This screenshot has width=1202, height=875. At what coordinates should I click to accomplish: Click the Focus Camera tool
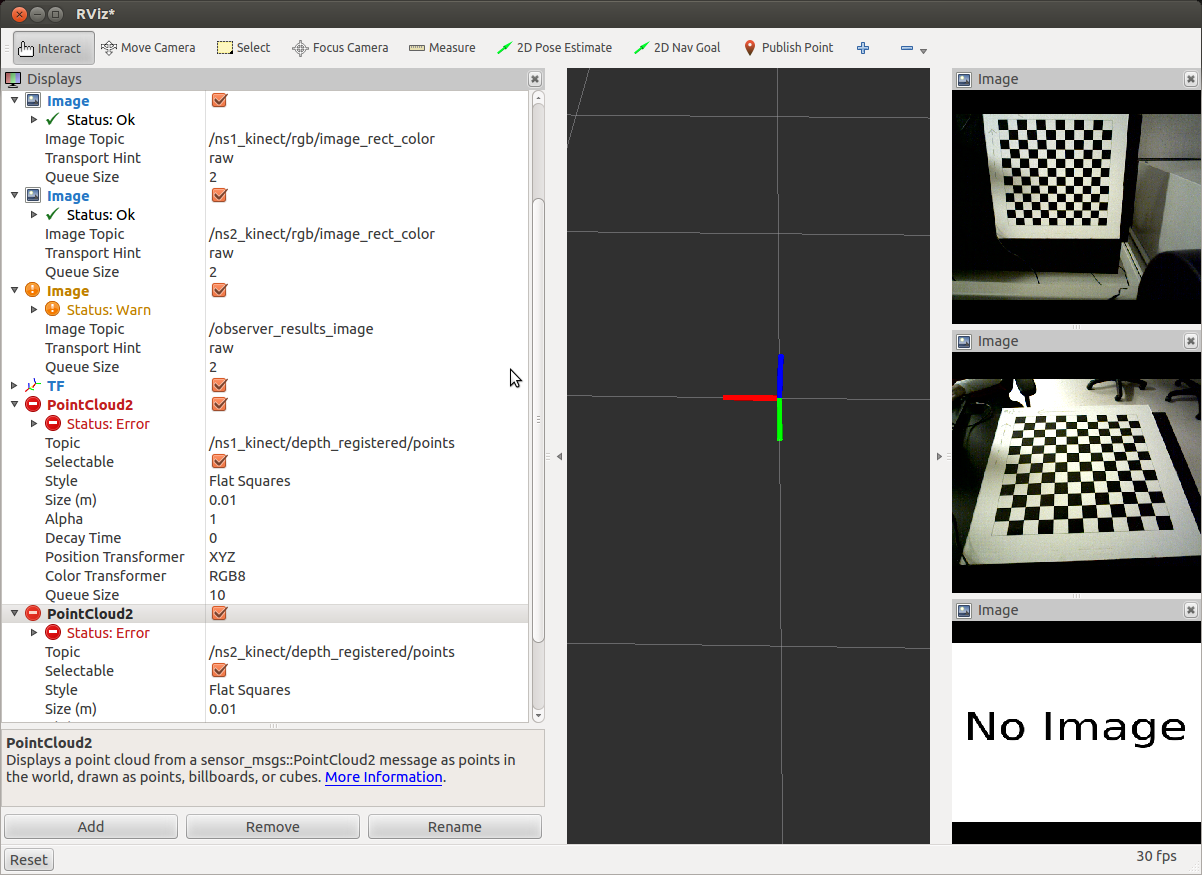340,48
